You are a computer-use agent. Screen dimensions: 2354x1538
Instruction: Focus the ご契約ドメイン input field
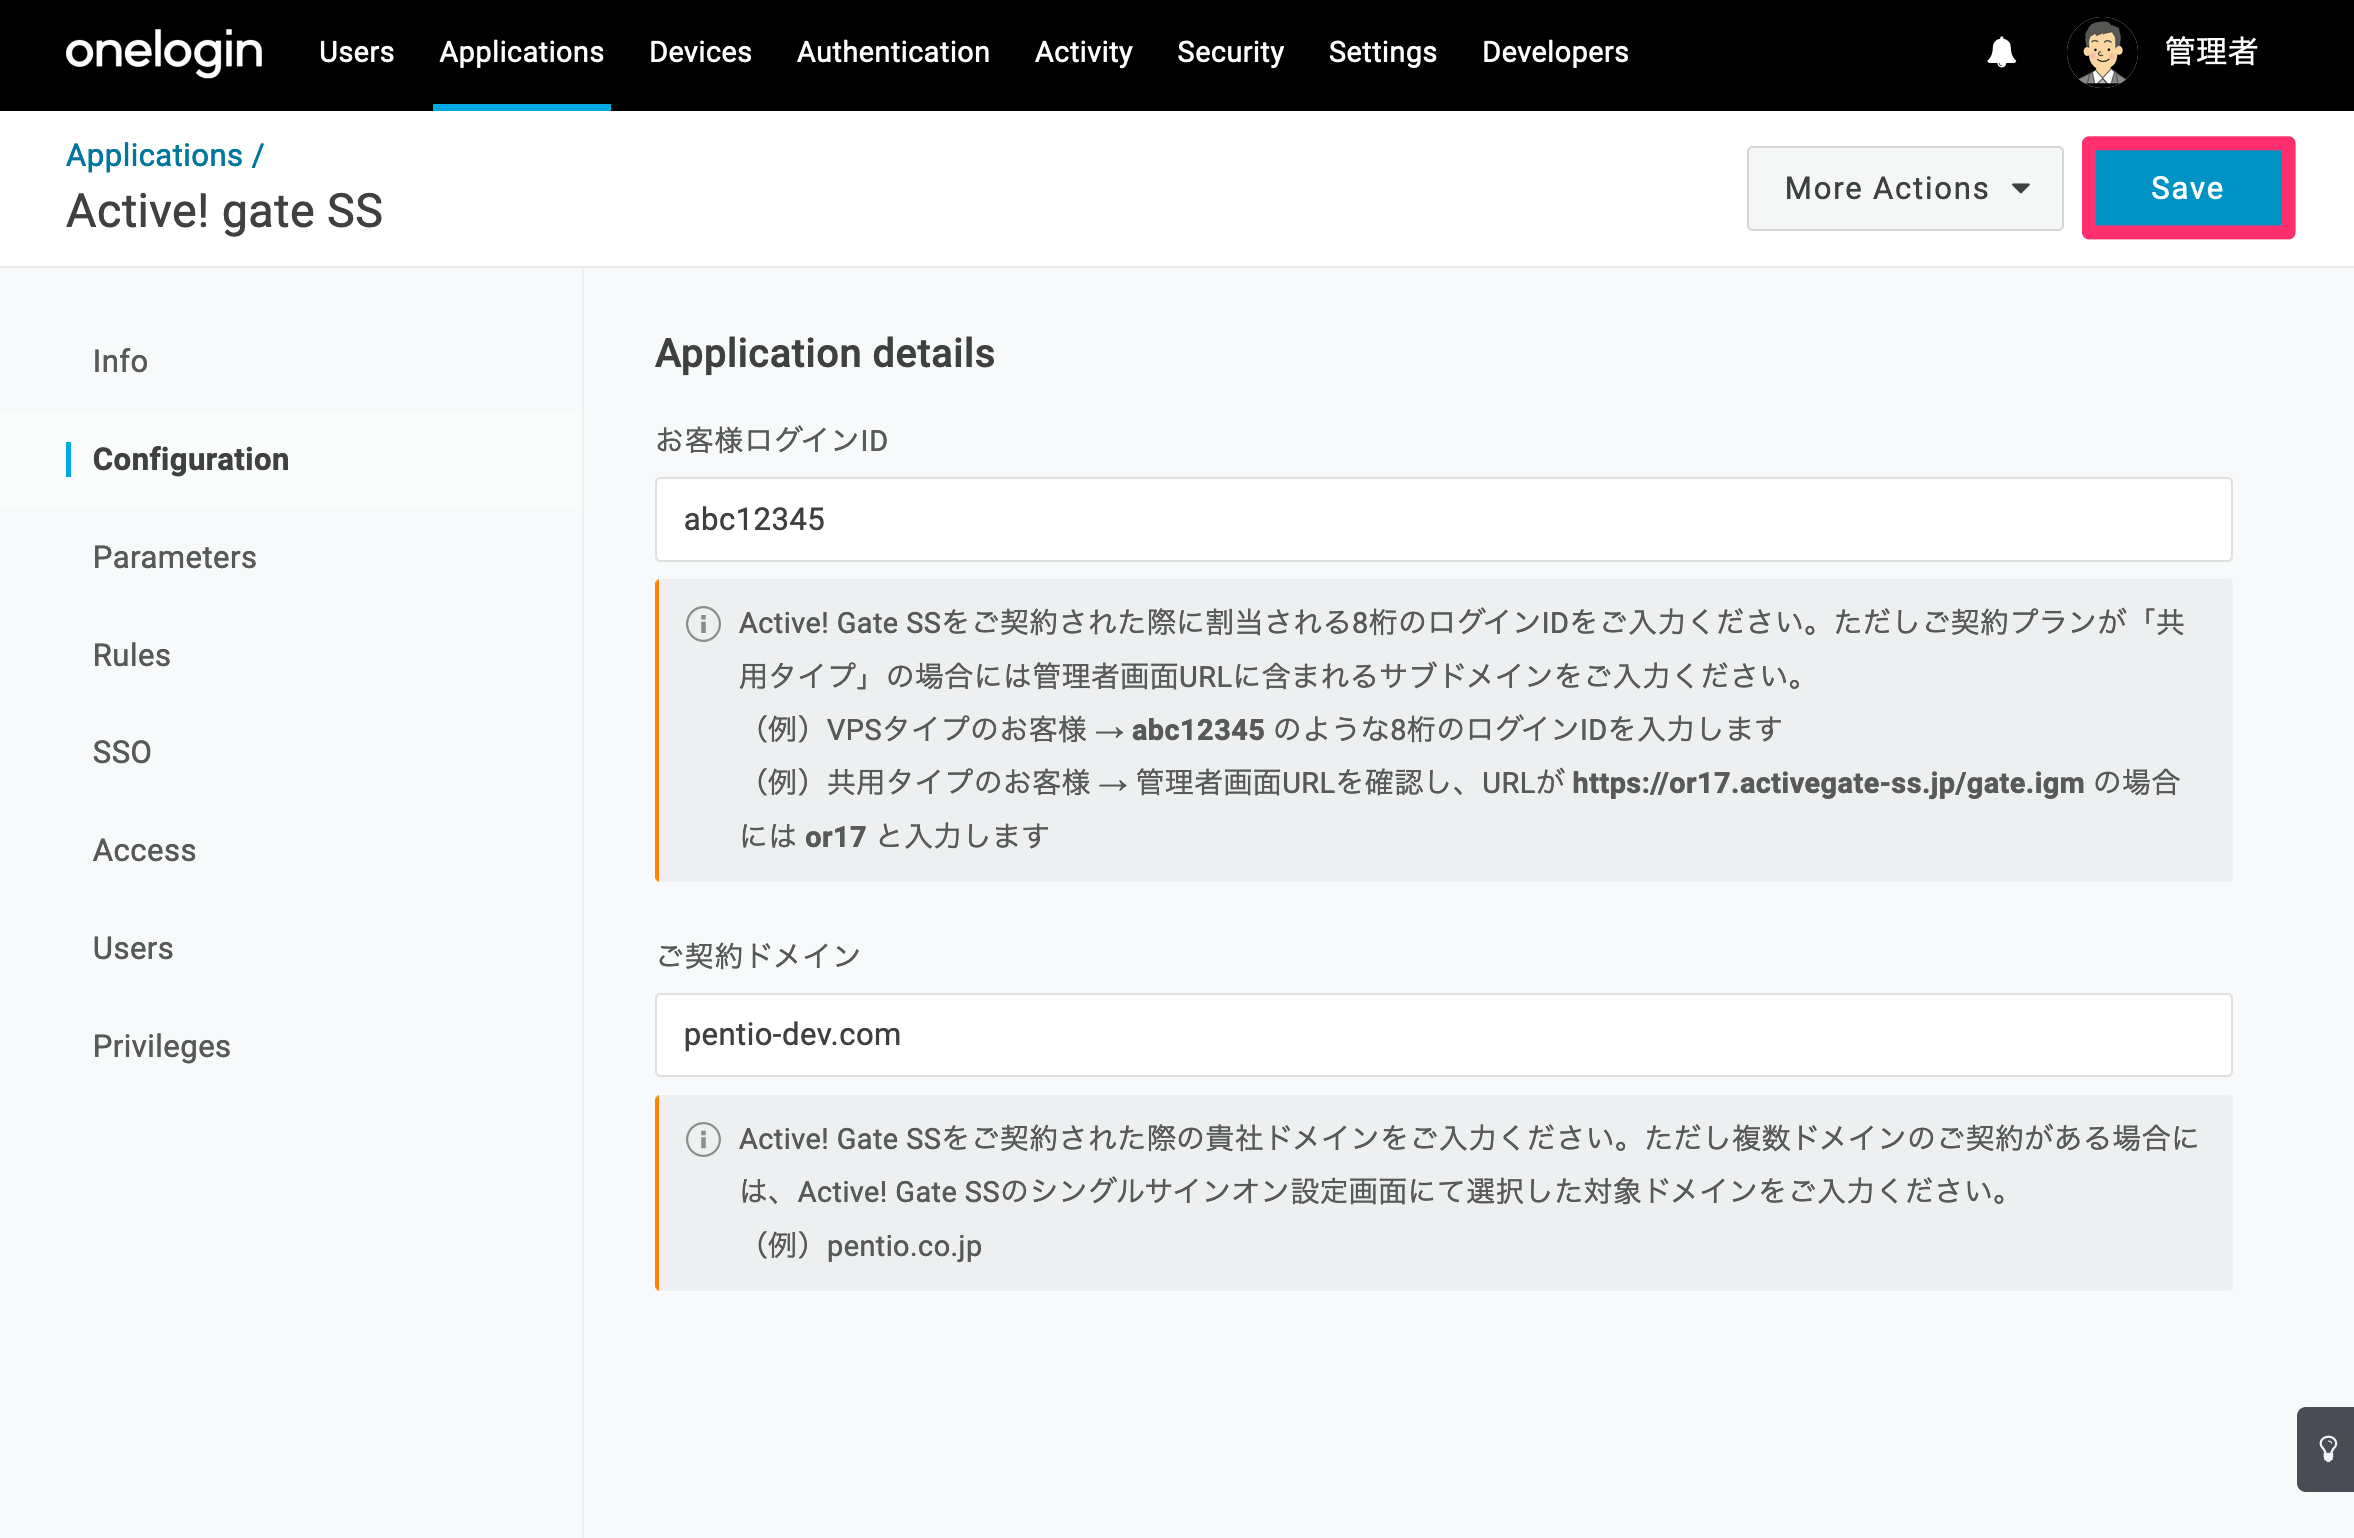(1443, 1035)
